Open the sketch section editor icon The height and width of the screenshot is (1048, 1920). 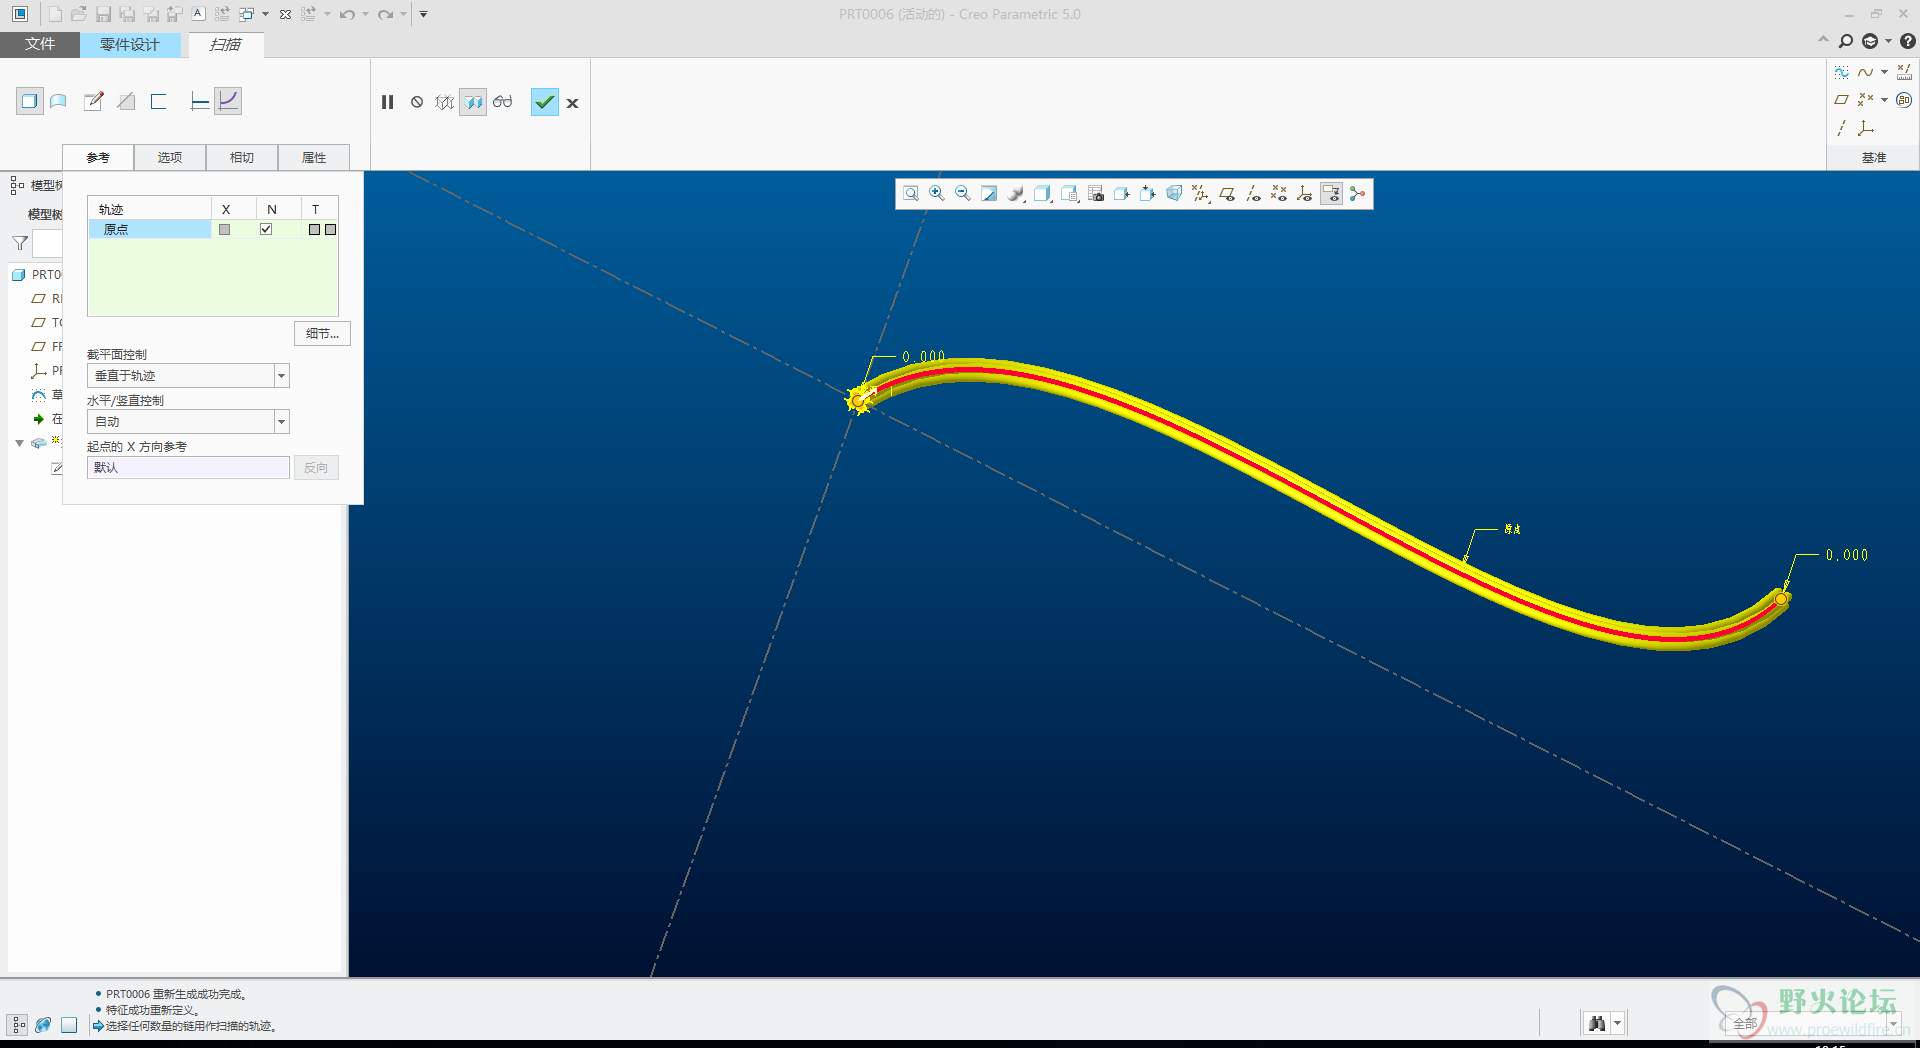[94, 101]
